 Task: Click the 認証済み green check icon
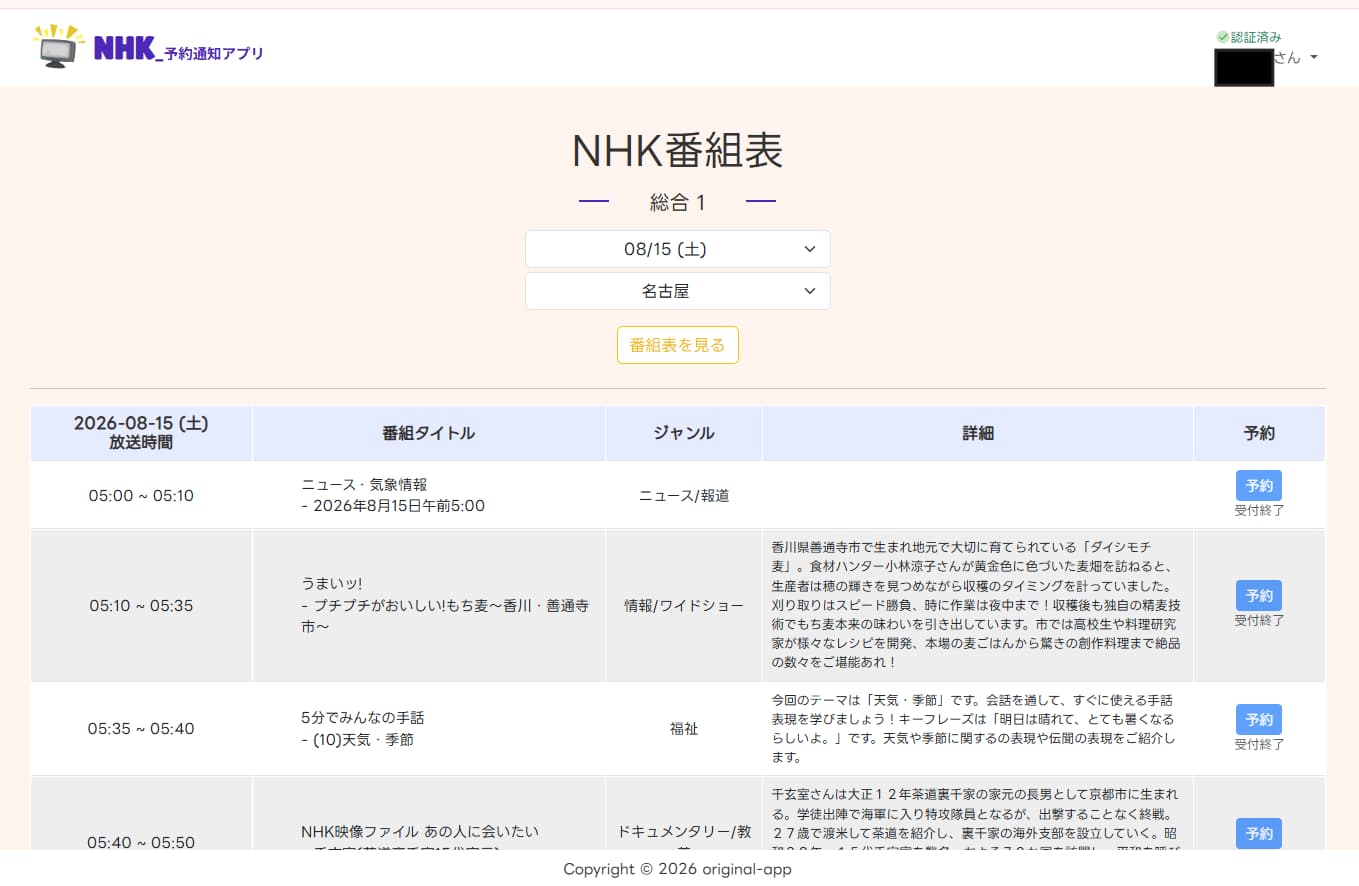[x=1222, y=37]
